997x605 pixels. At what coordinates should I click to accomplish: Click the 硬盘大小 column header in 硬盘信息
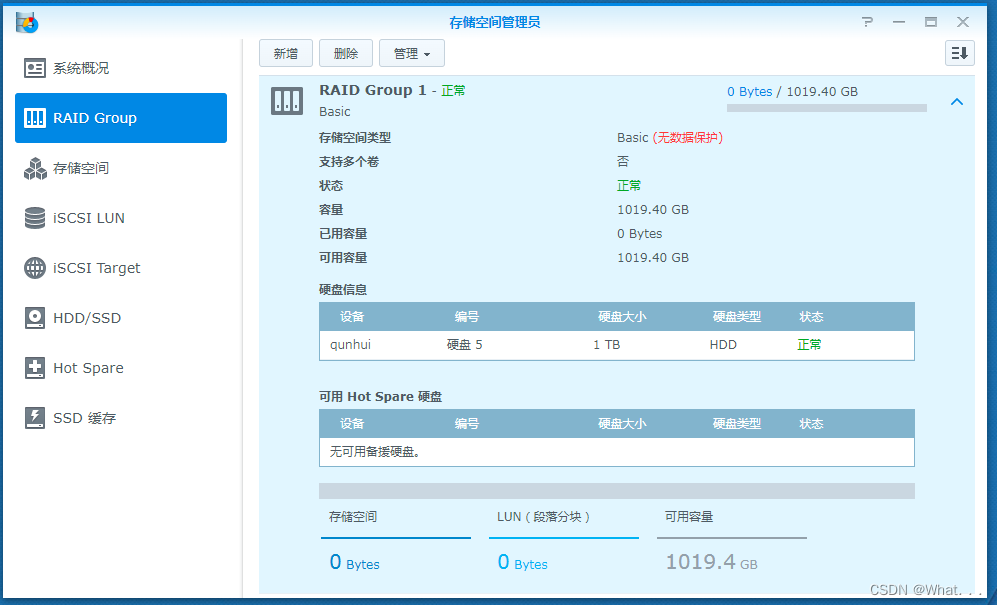pyautogui.click(x=622, y=317)
